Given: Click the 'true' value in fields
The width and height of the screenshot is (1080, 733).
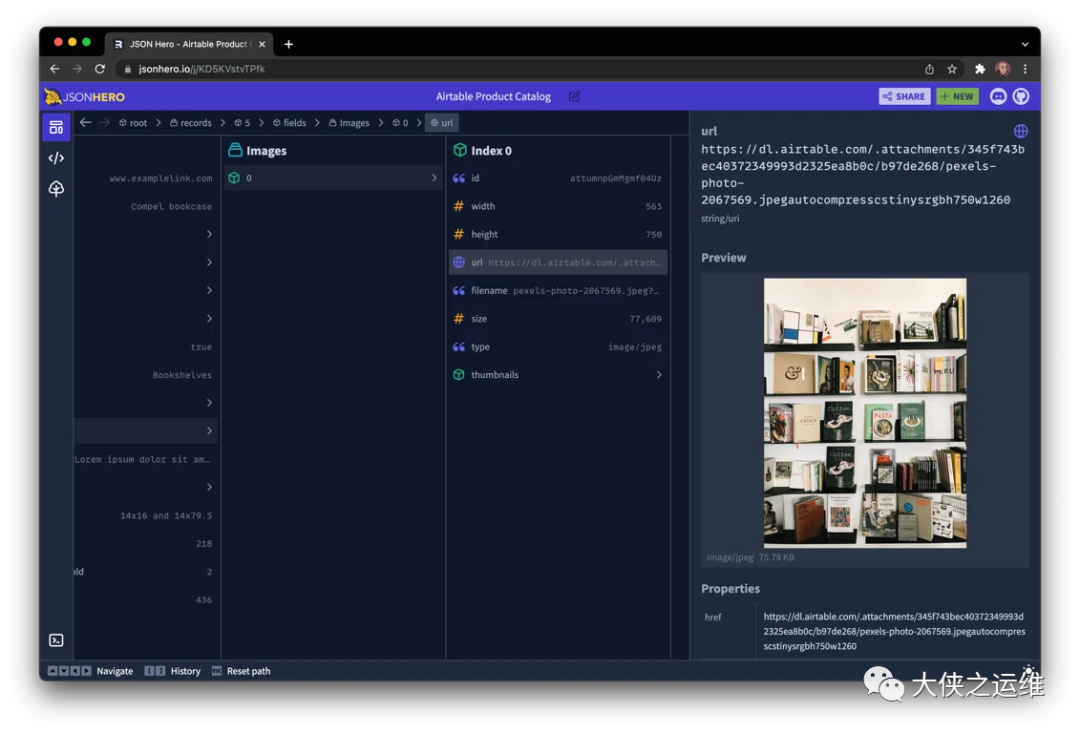Looking at the screenshot, I should pyautogui.click(x=201, y=347).
